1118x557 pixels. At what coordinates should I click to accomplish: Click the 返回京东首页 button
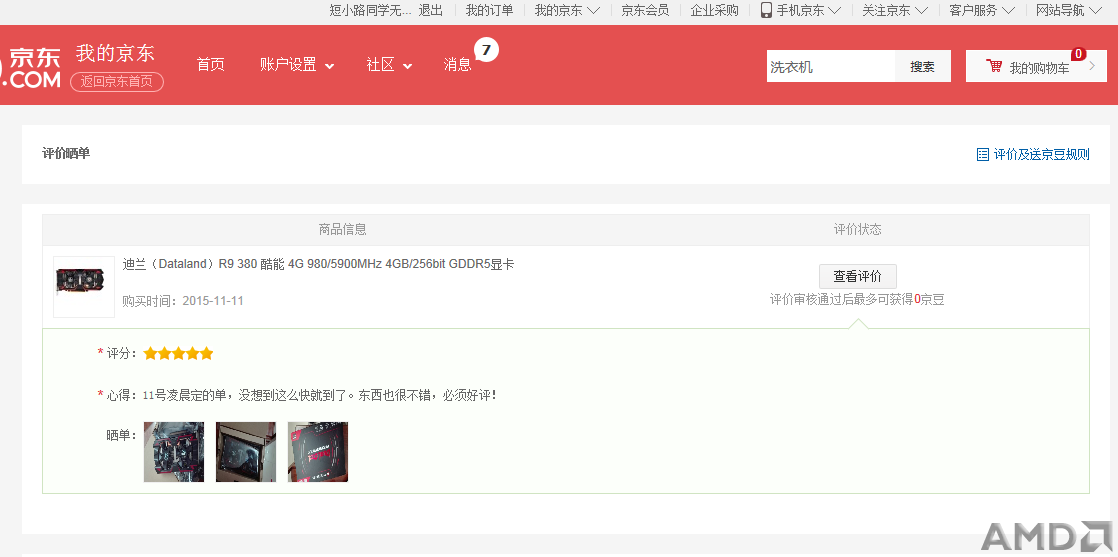(117, 81)
